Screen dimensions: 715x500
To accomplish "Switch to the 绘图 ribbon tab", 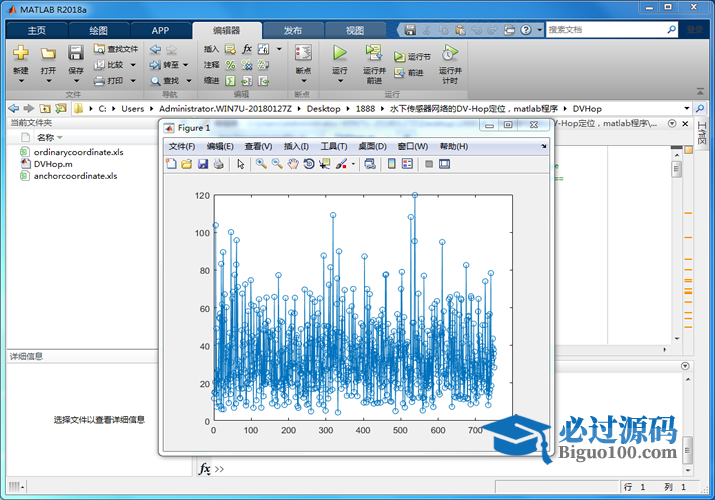I will point(98,31).
